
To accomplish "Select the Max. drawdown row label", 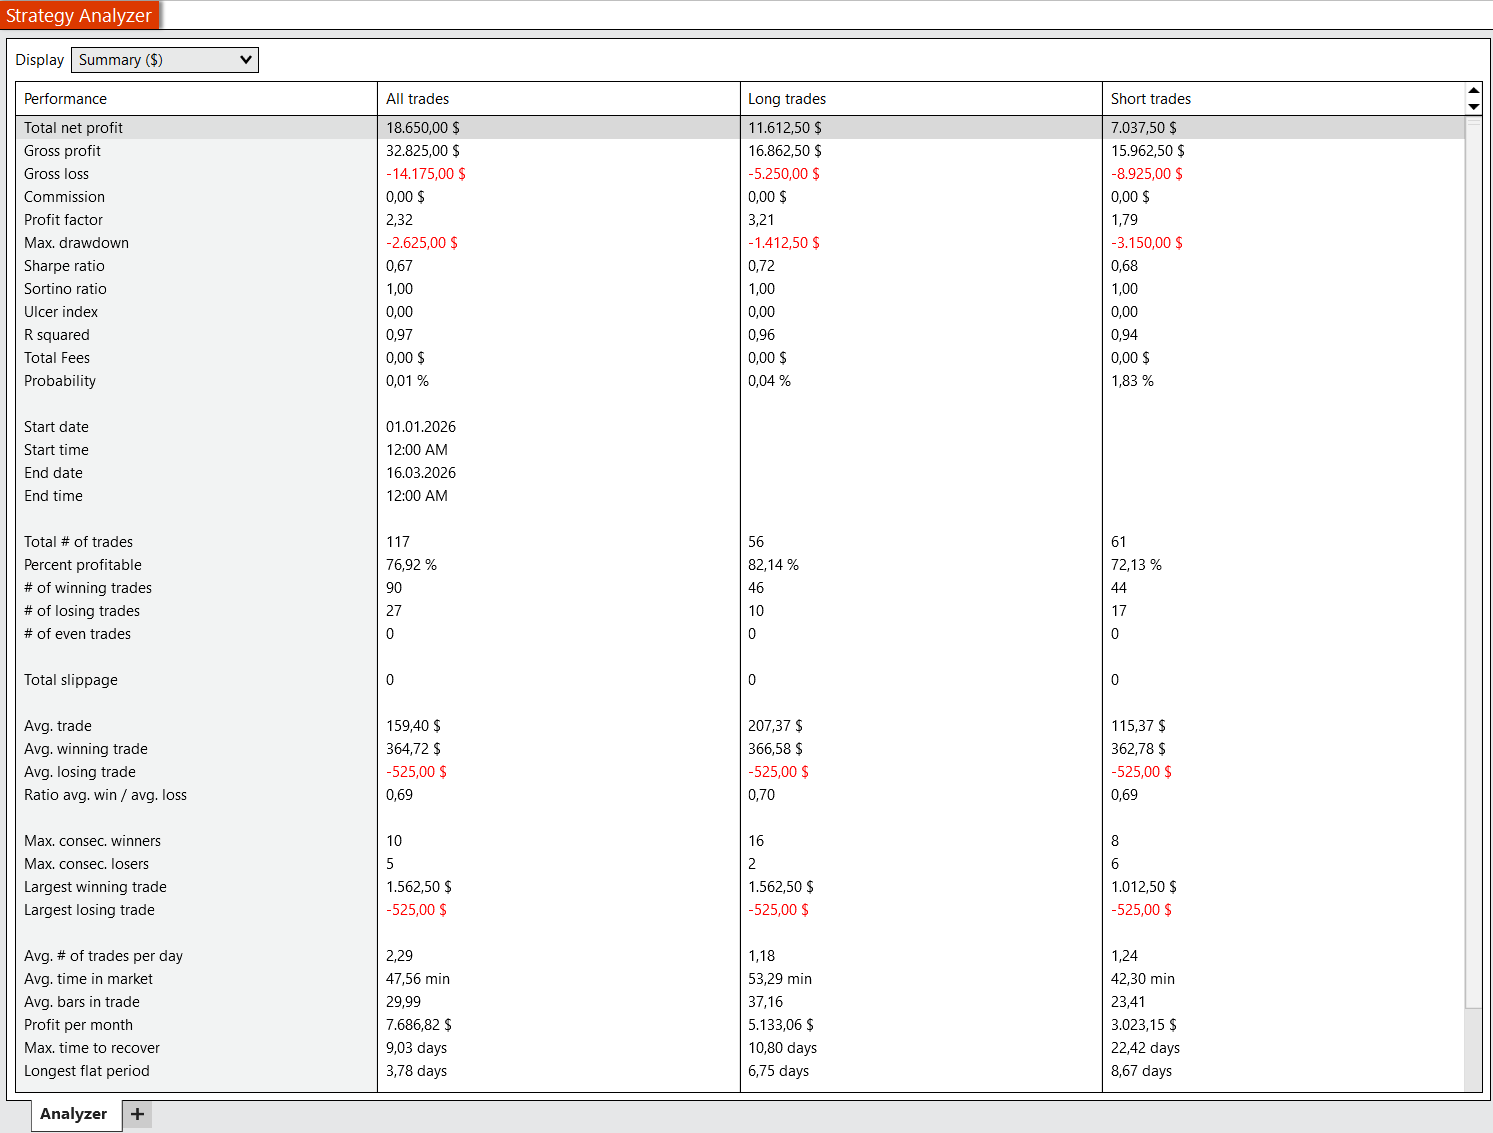I will (x=77, y=243).
